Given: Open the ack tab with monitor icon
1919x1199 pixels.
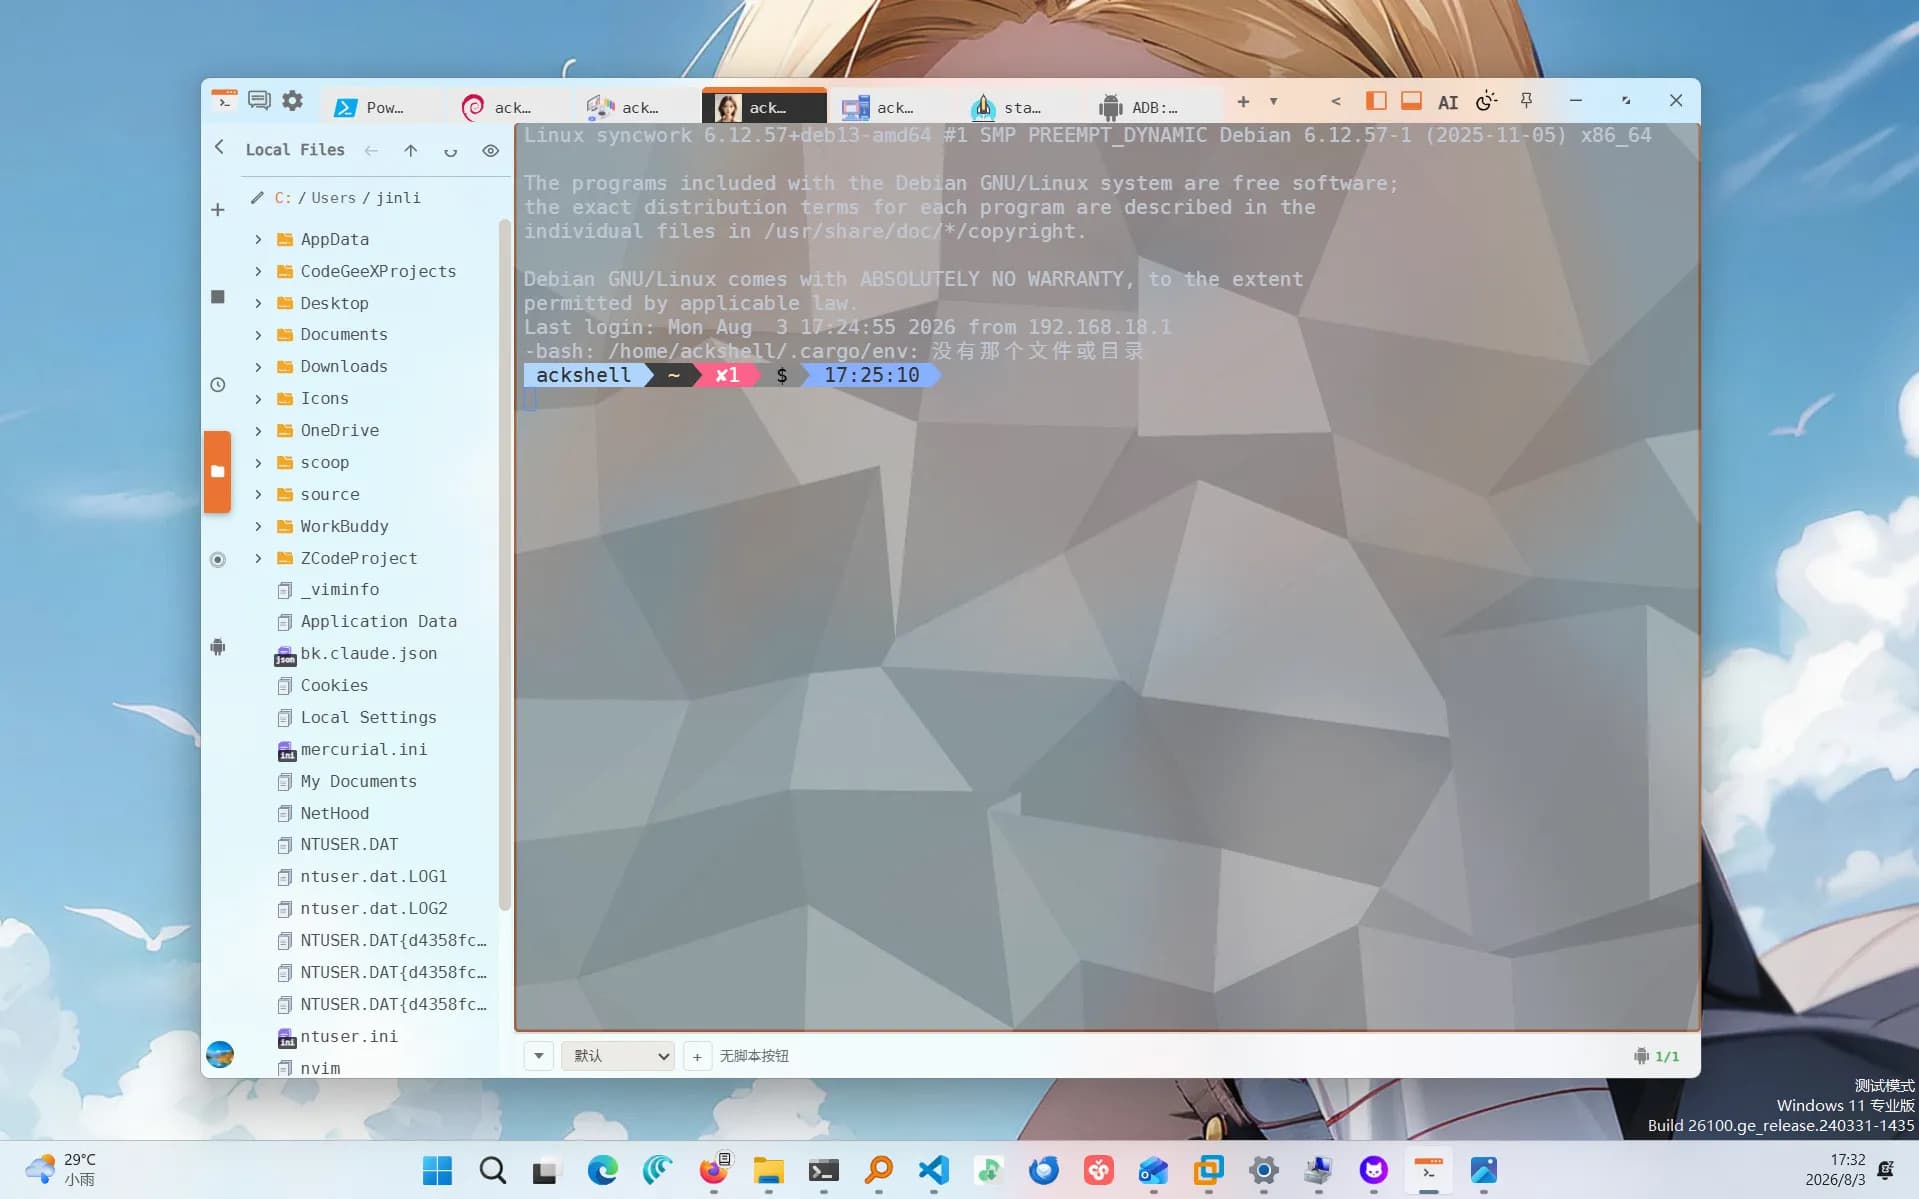Looking at the screenshot, I should (891, 107).
